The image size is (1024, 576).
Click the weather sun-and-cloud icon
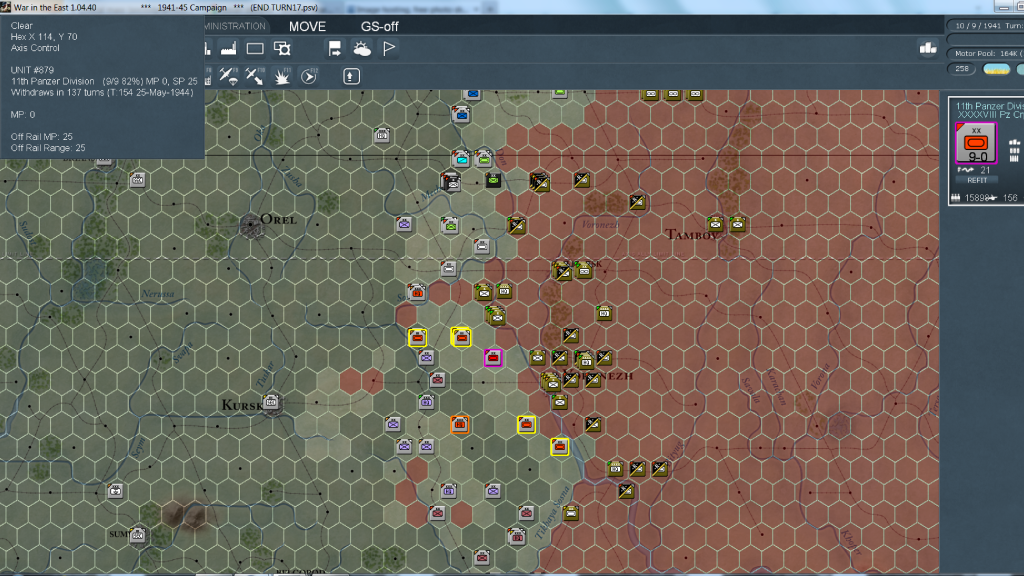point(362,48)
